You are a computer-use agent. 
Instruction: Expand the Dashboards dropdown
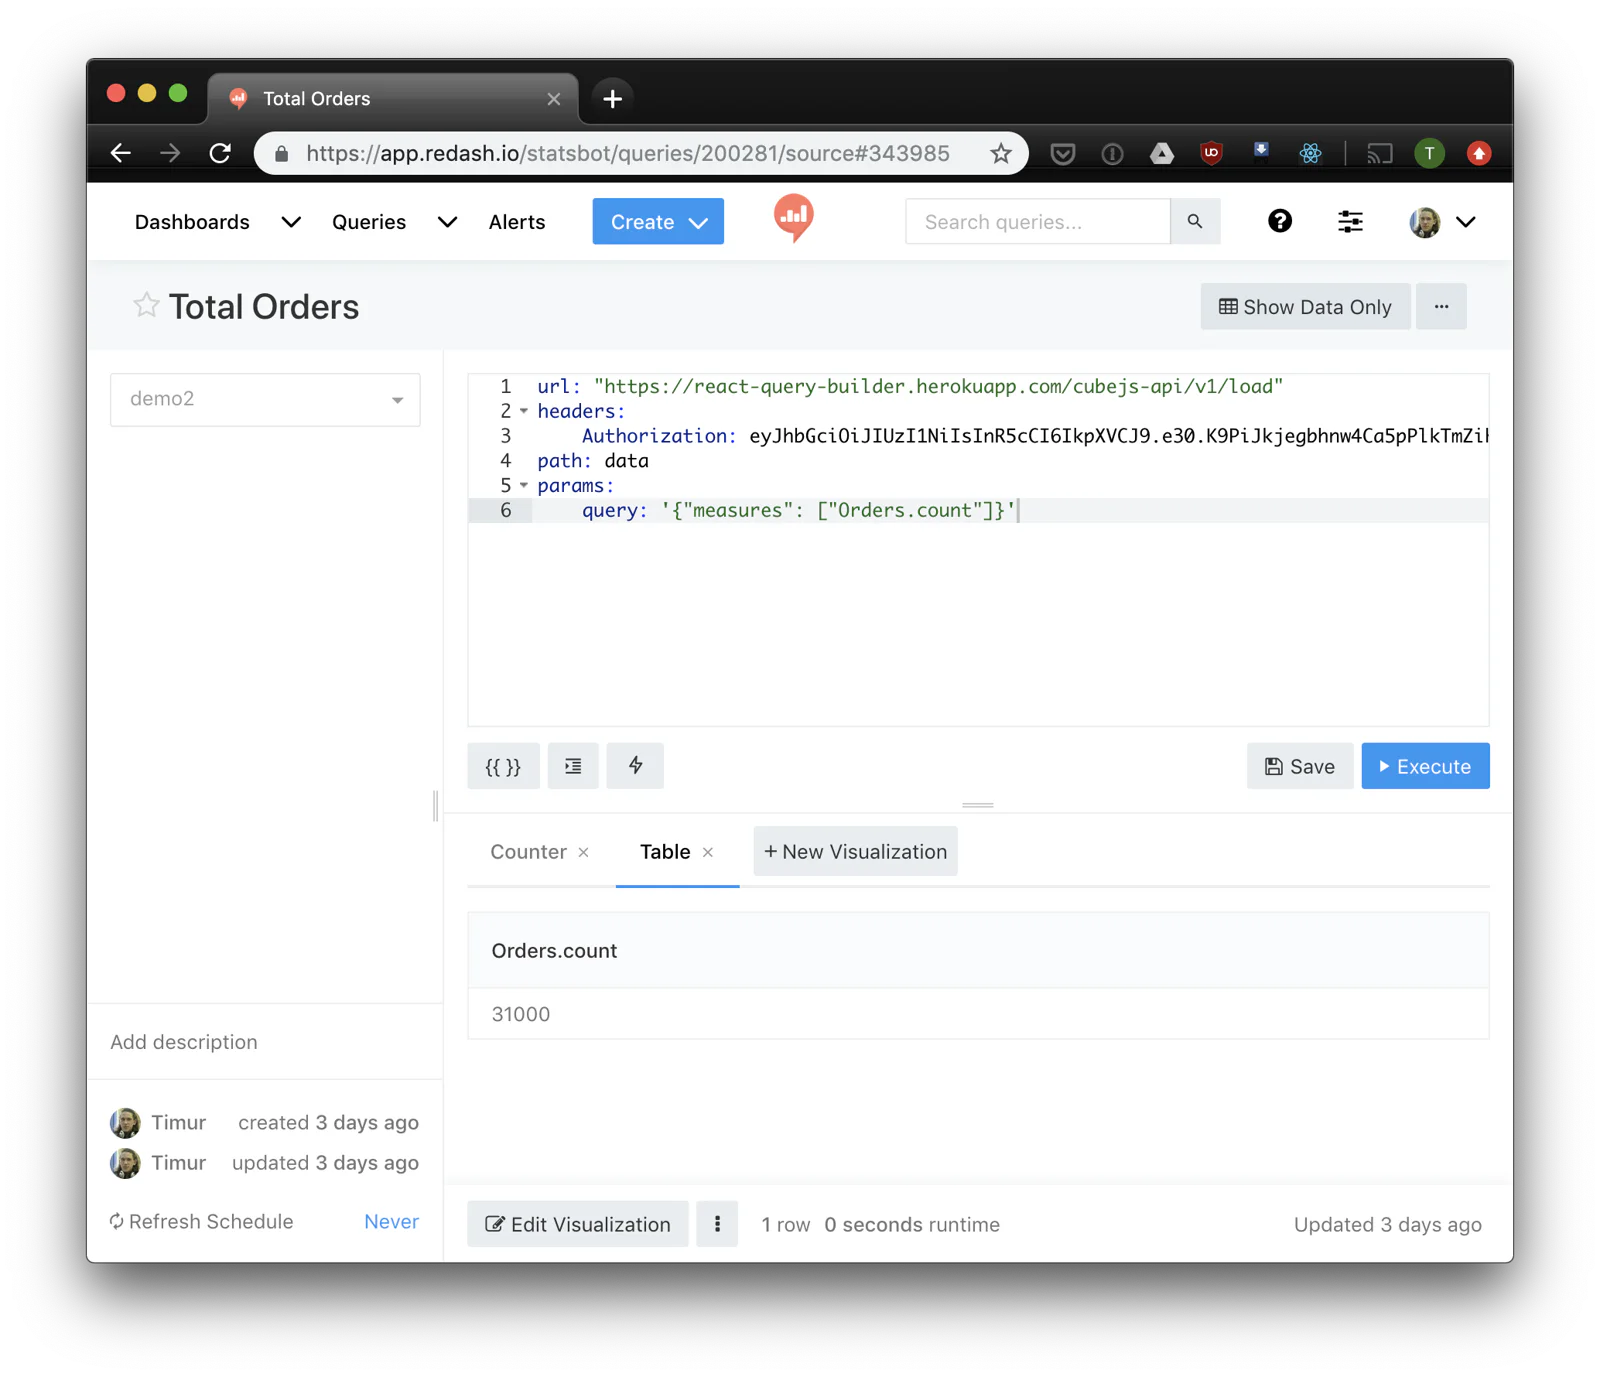[x=291, y=222]
